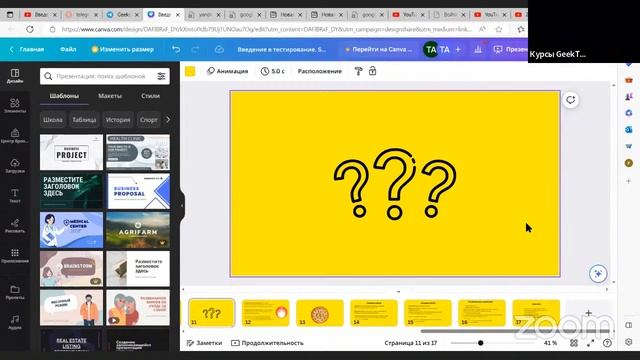The height and width of the screenshot is (360, 640).
Task: Adjust the zoom slider handle
Action: (481, 343)
